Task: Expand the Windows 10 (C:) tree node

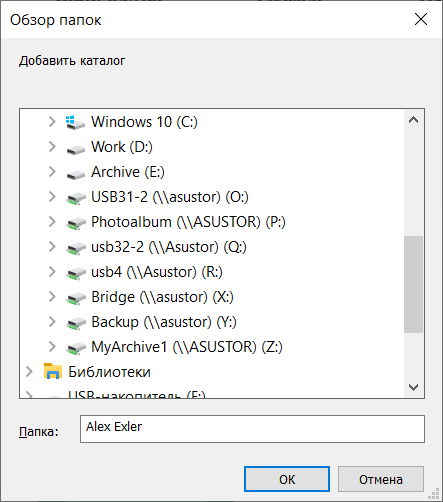Action: pyautogui.click(x=52, y=121)
